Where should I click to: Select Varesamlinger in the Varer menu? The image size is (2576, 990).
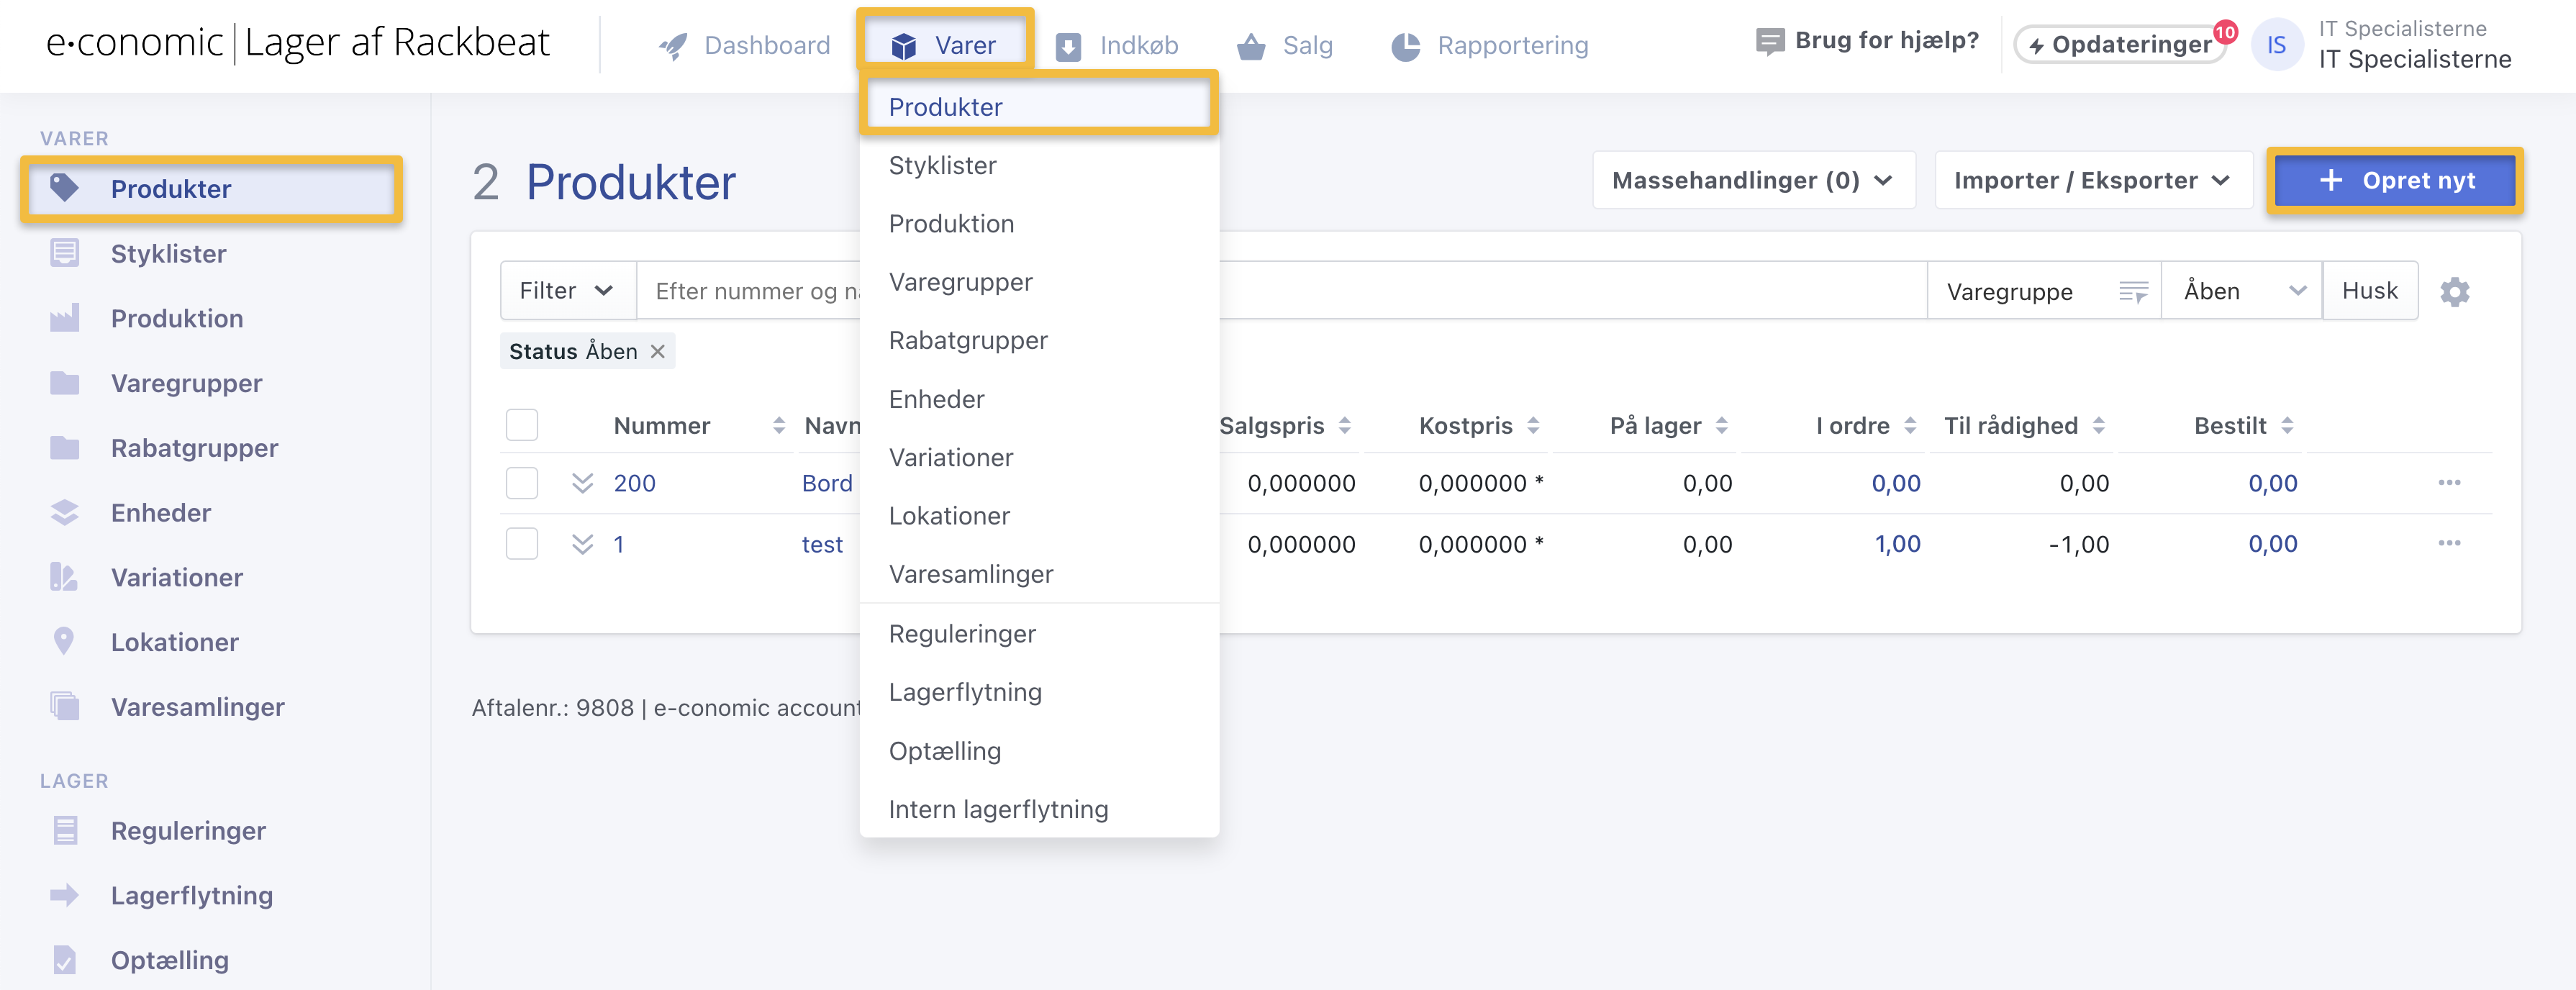[971, 573]
